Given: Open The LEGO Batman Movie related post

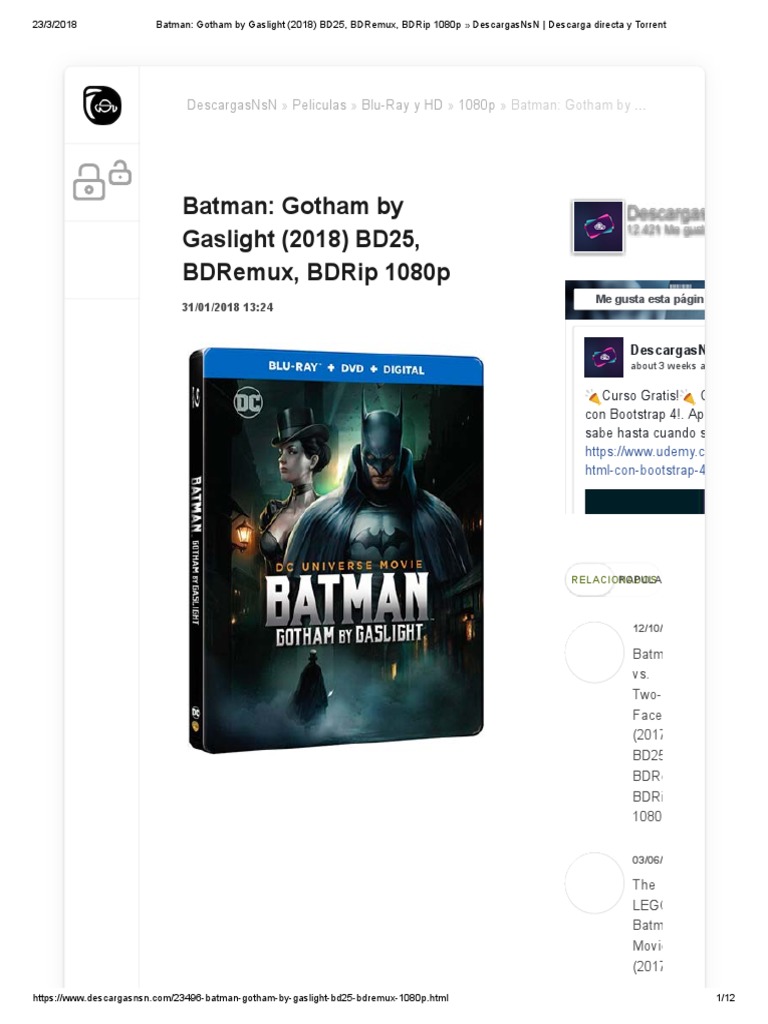Looking at the screenshot, I should pyautogui.click(x=647, y=925).
